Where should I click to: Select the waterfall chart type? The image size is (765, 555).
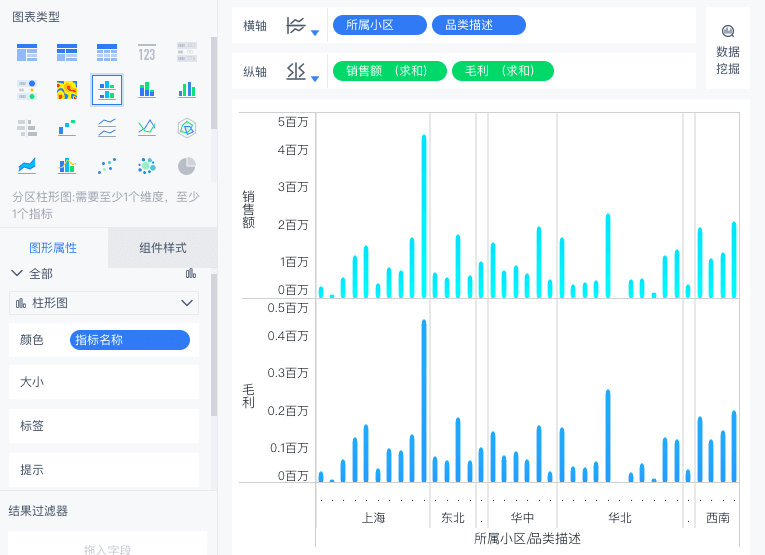point(67,128)
